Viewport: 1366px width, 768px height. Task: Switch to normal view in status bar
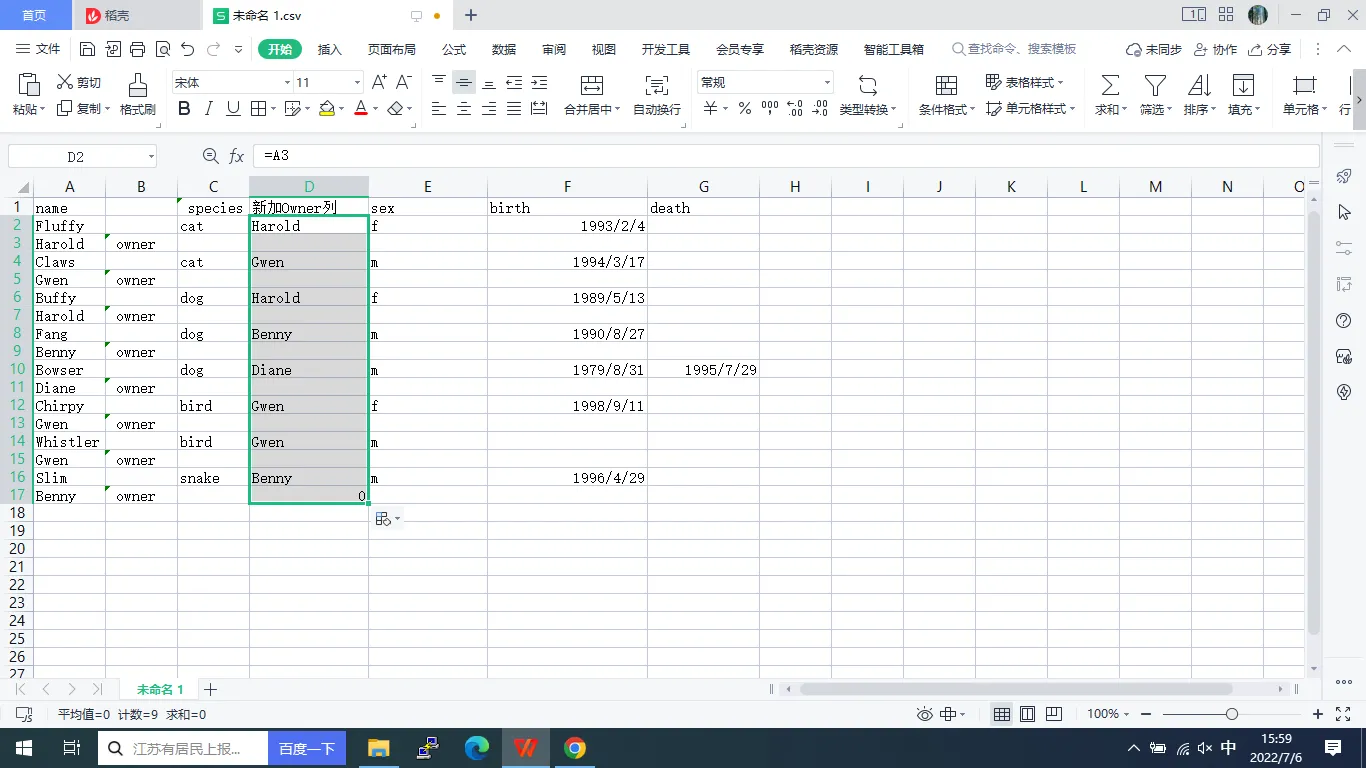[1001, 714]
